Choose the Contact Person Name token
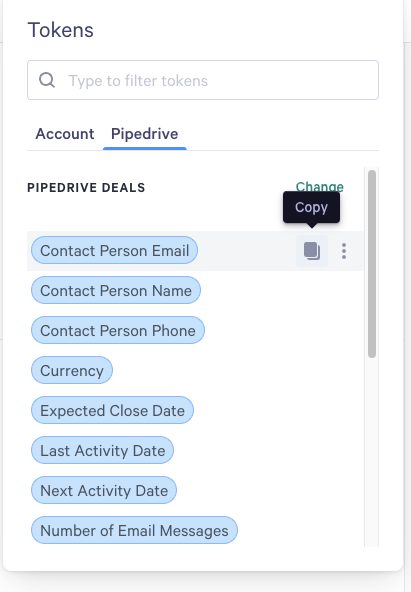The width and height of the screenshot is (411, 592). [x=116, y=290]
